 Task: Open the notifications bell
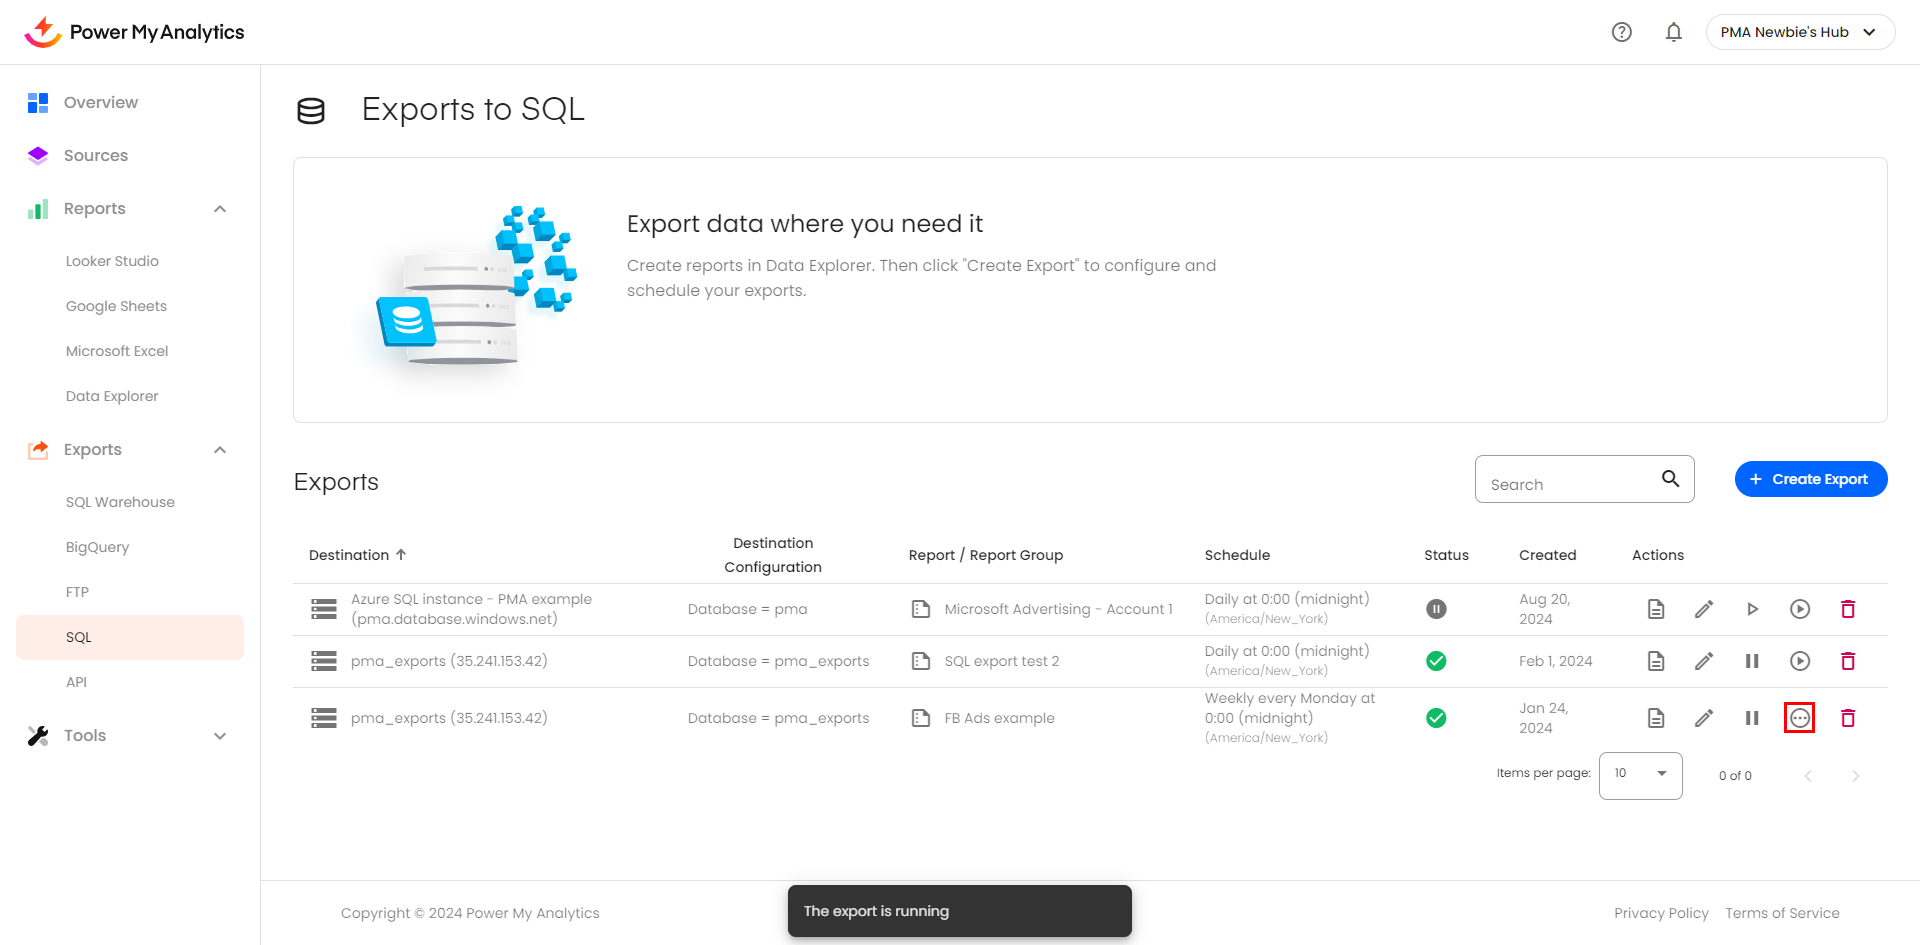[1673, 32]
